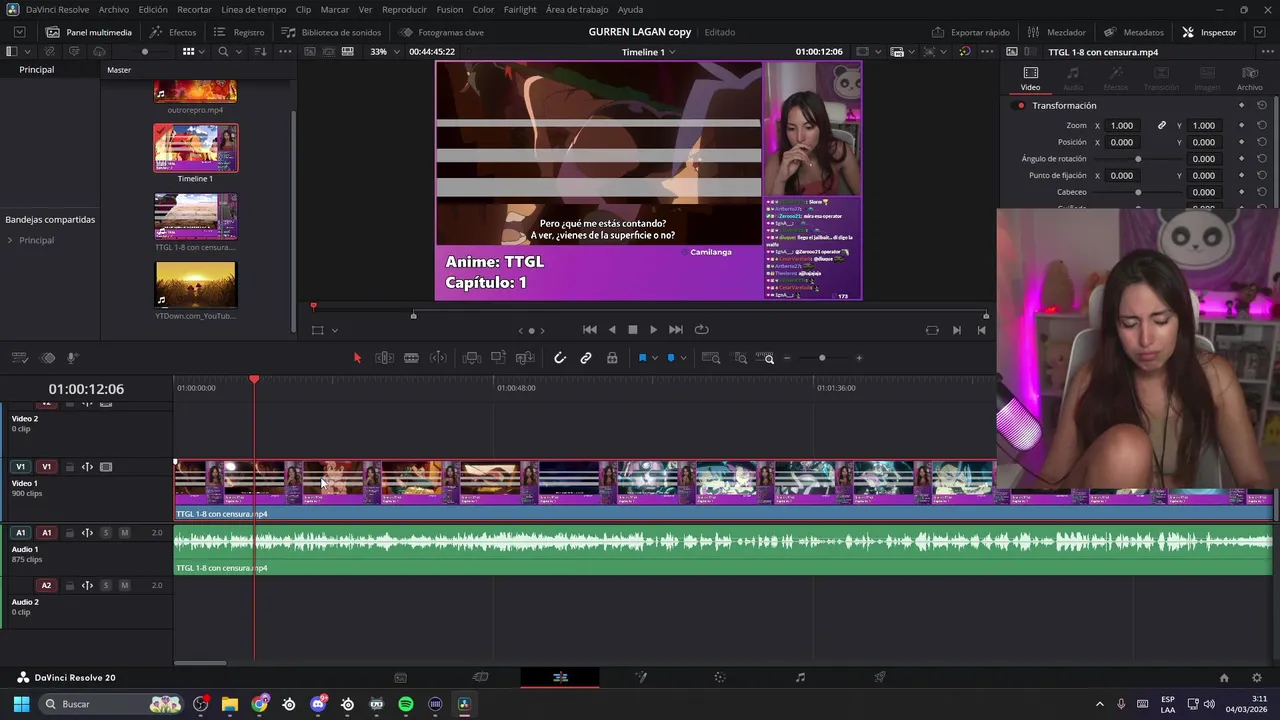Play the timeline in reverse
The image size is (1280, 720).
(x=612, y=330)
